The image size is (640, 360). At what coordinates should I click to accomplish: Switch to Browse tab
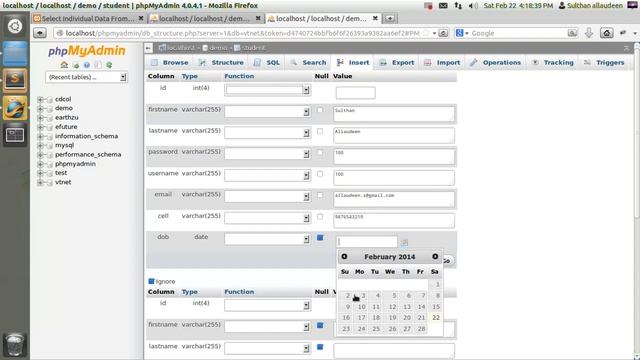tap(170, 62)
